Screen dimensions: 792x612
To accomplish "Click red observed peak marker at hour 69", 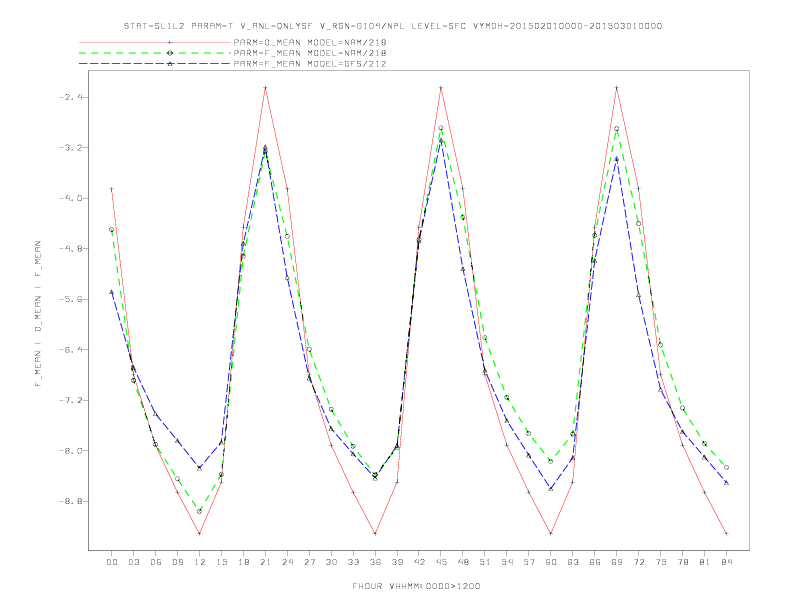I will pos(616,88).
